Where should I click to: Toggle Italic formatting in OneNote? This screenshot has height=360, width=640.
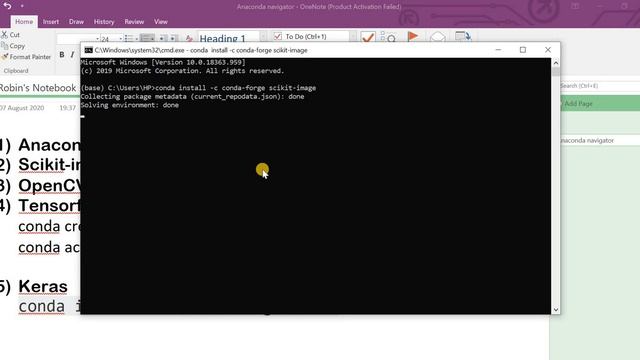(72, 54)
